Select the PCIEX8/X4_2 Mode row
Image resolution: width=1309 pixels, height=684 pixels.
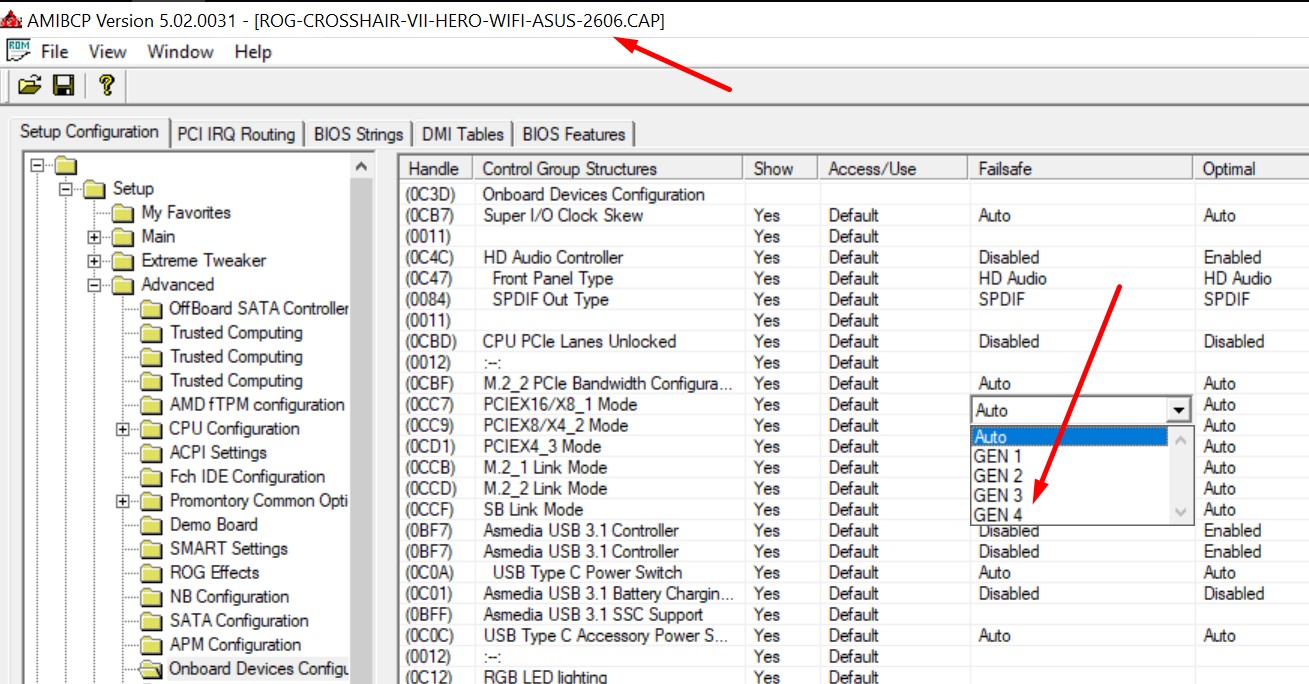pos(854,425)
